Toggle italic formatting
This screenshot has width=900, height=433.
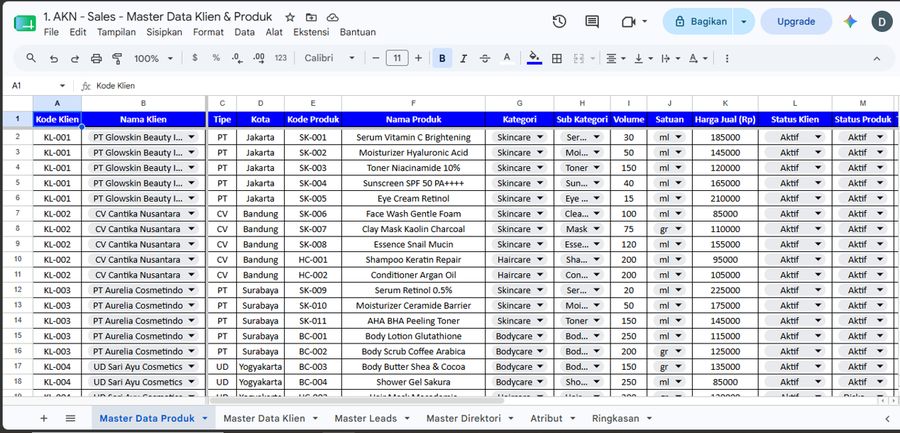click(463, 58)
